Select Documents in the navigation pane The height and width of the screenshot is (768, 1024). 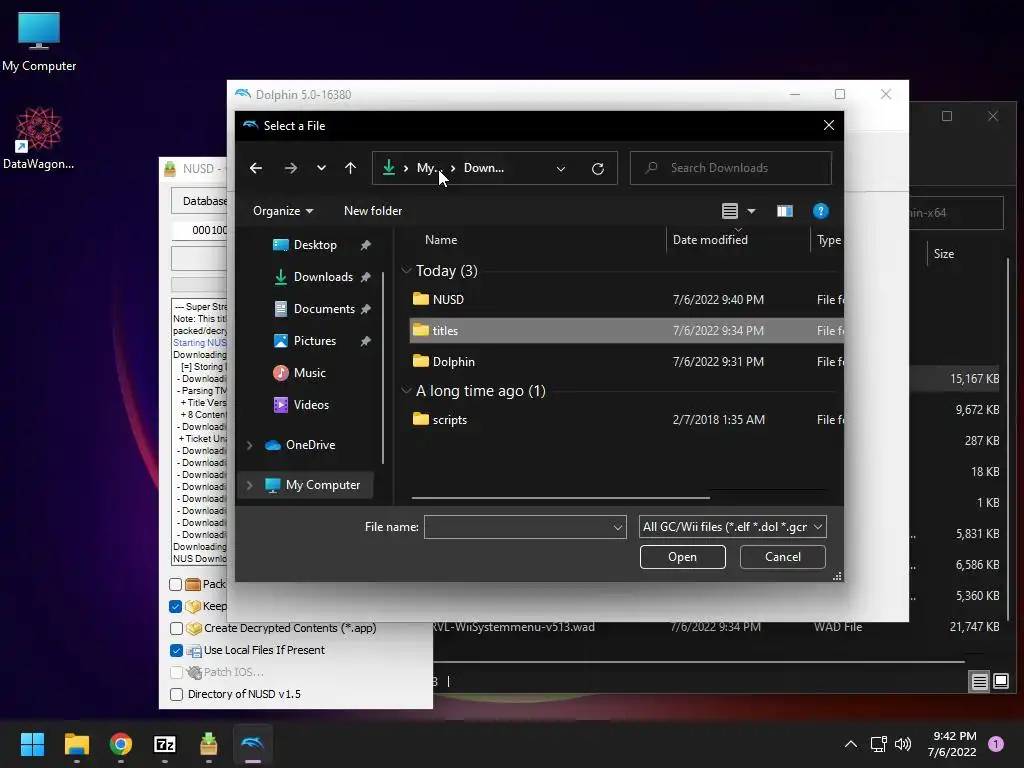324,309
